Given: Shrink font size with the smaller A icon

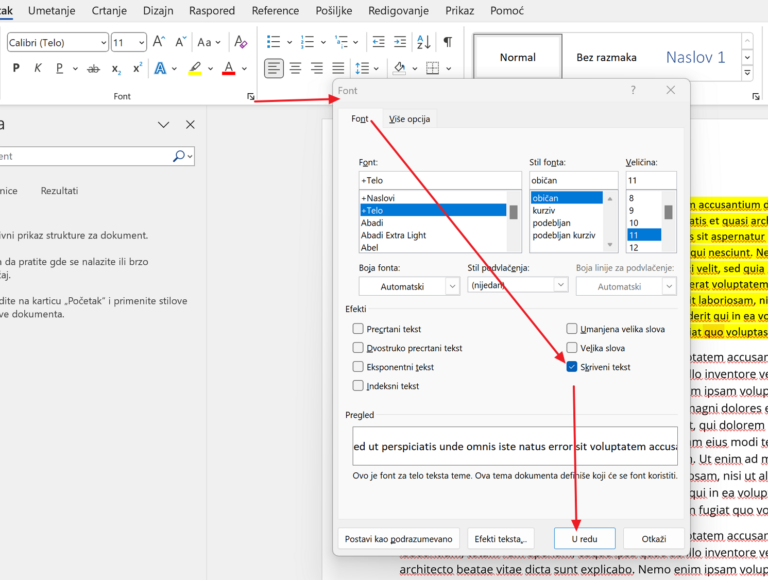Looking at the screenshot, I should point(180,42).
